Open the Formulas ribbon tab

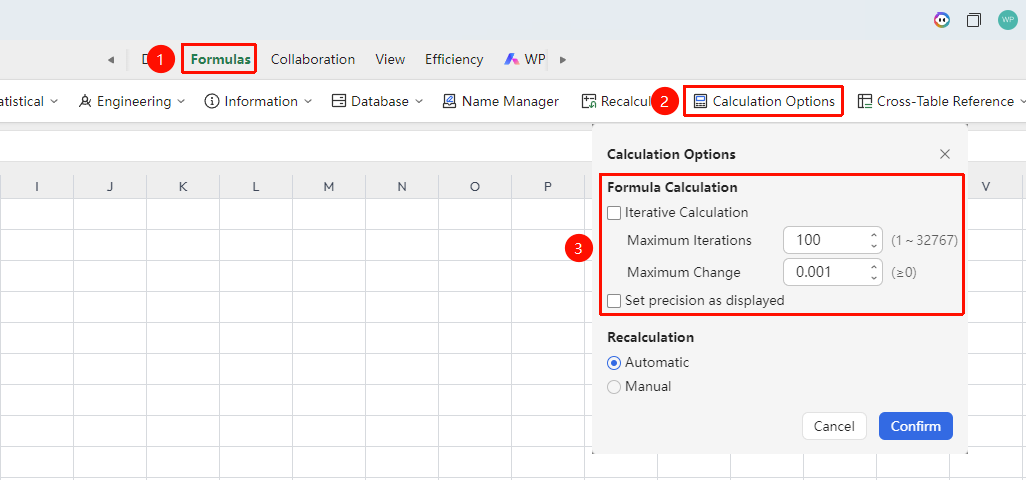(x=221, y=60)
